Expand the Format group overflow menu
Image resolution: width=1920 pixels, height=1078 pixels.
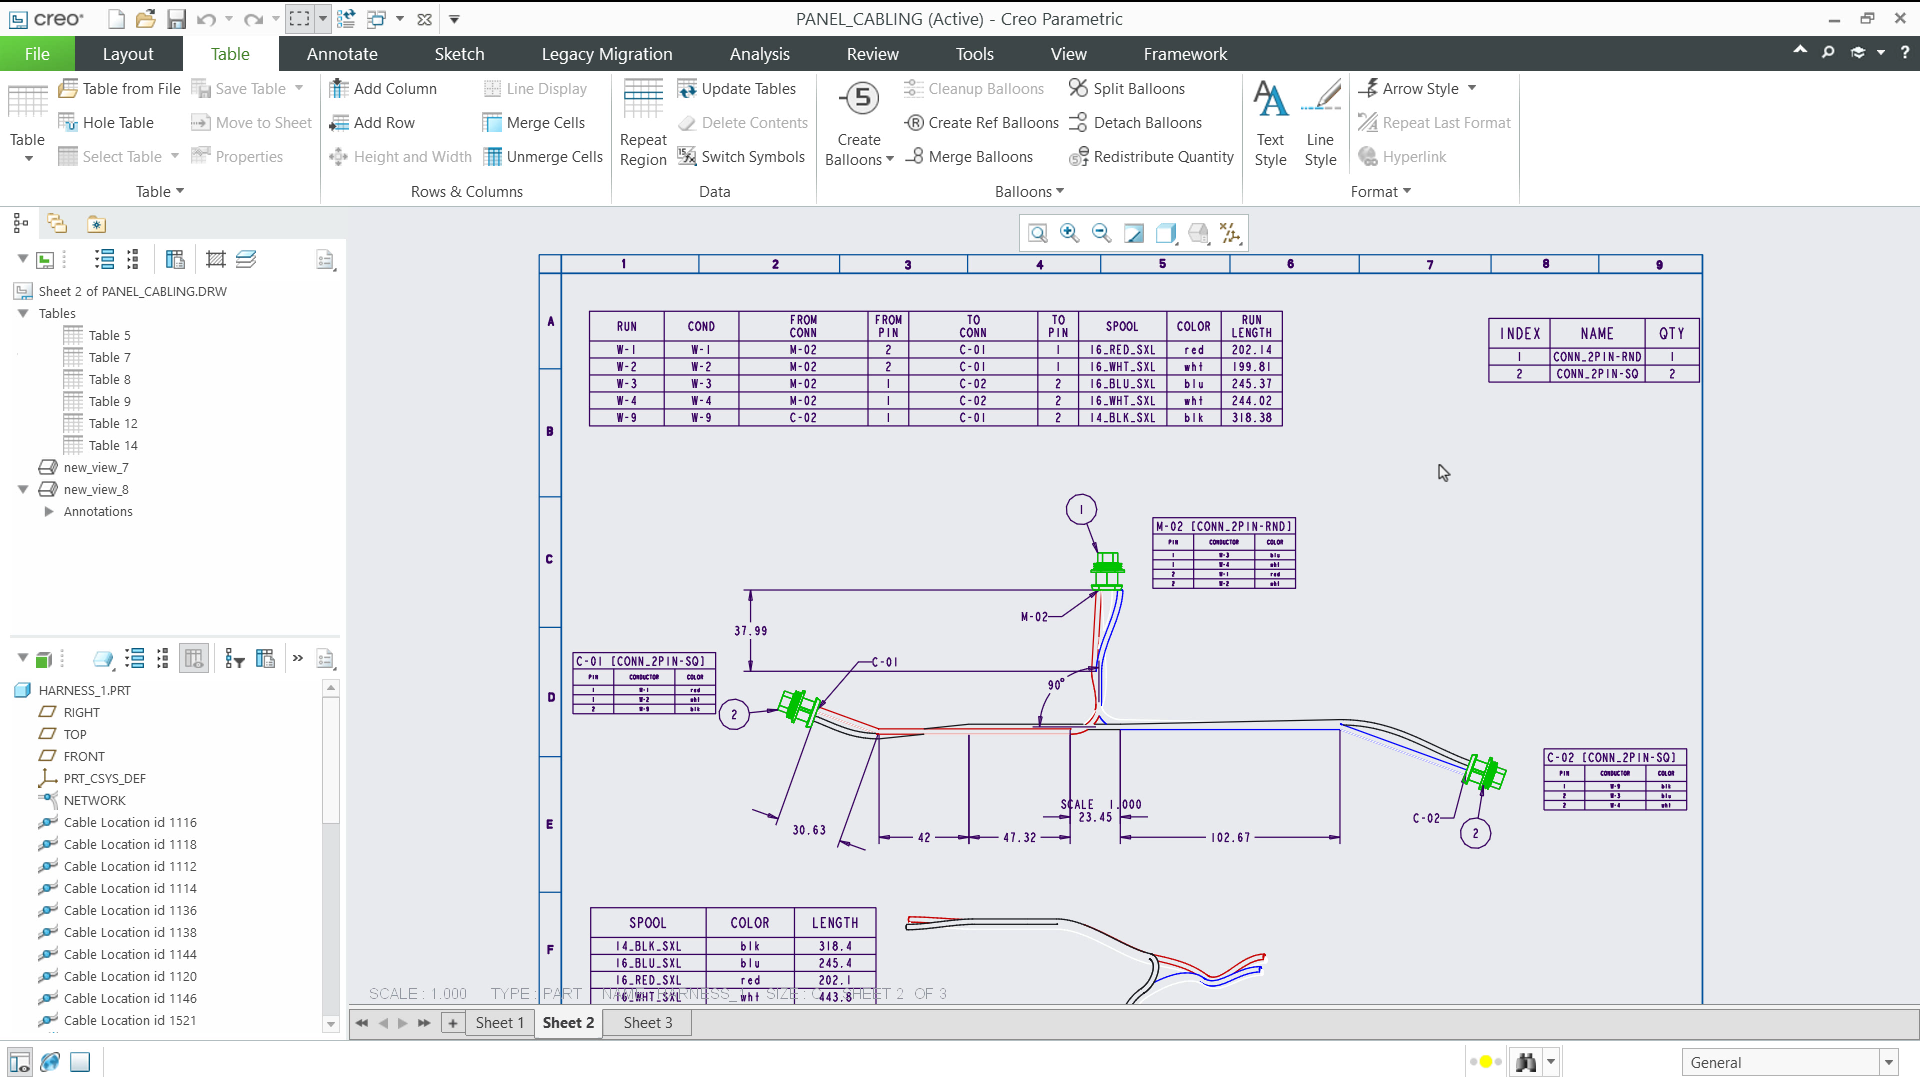pos(1380,191)
